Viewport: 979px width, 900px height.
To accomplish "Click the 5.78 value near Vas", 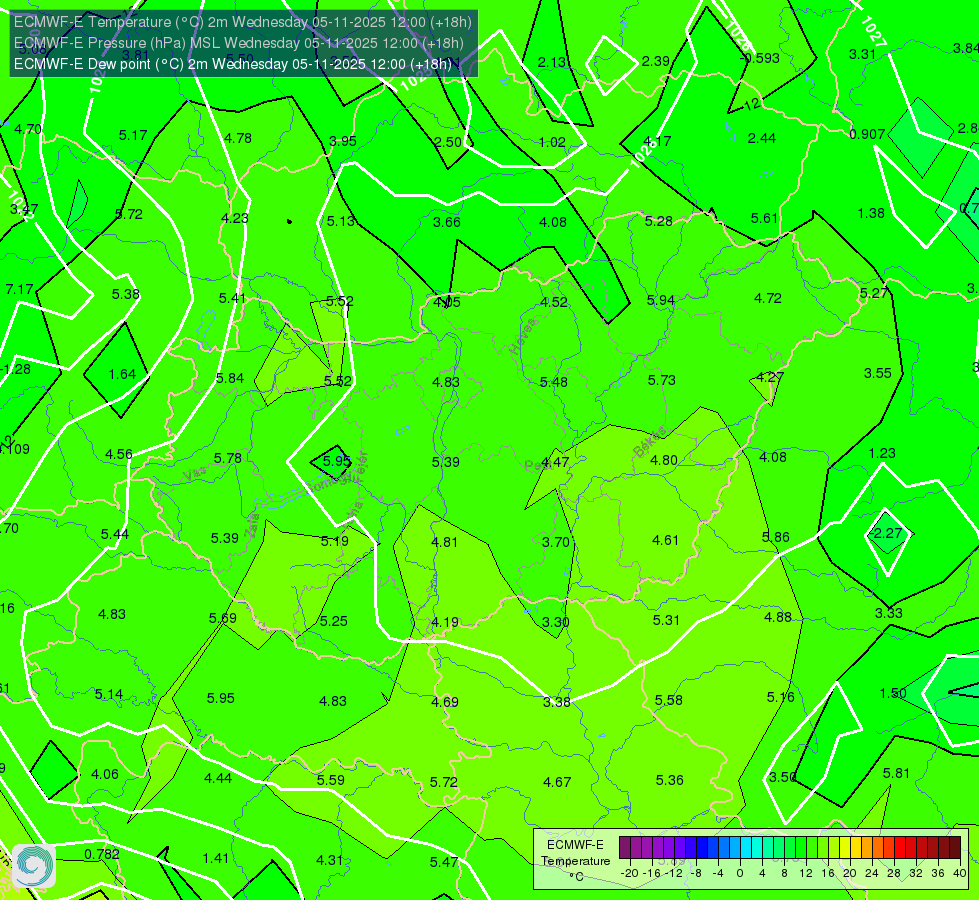I will [x=227, y=458].
